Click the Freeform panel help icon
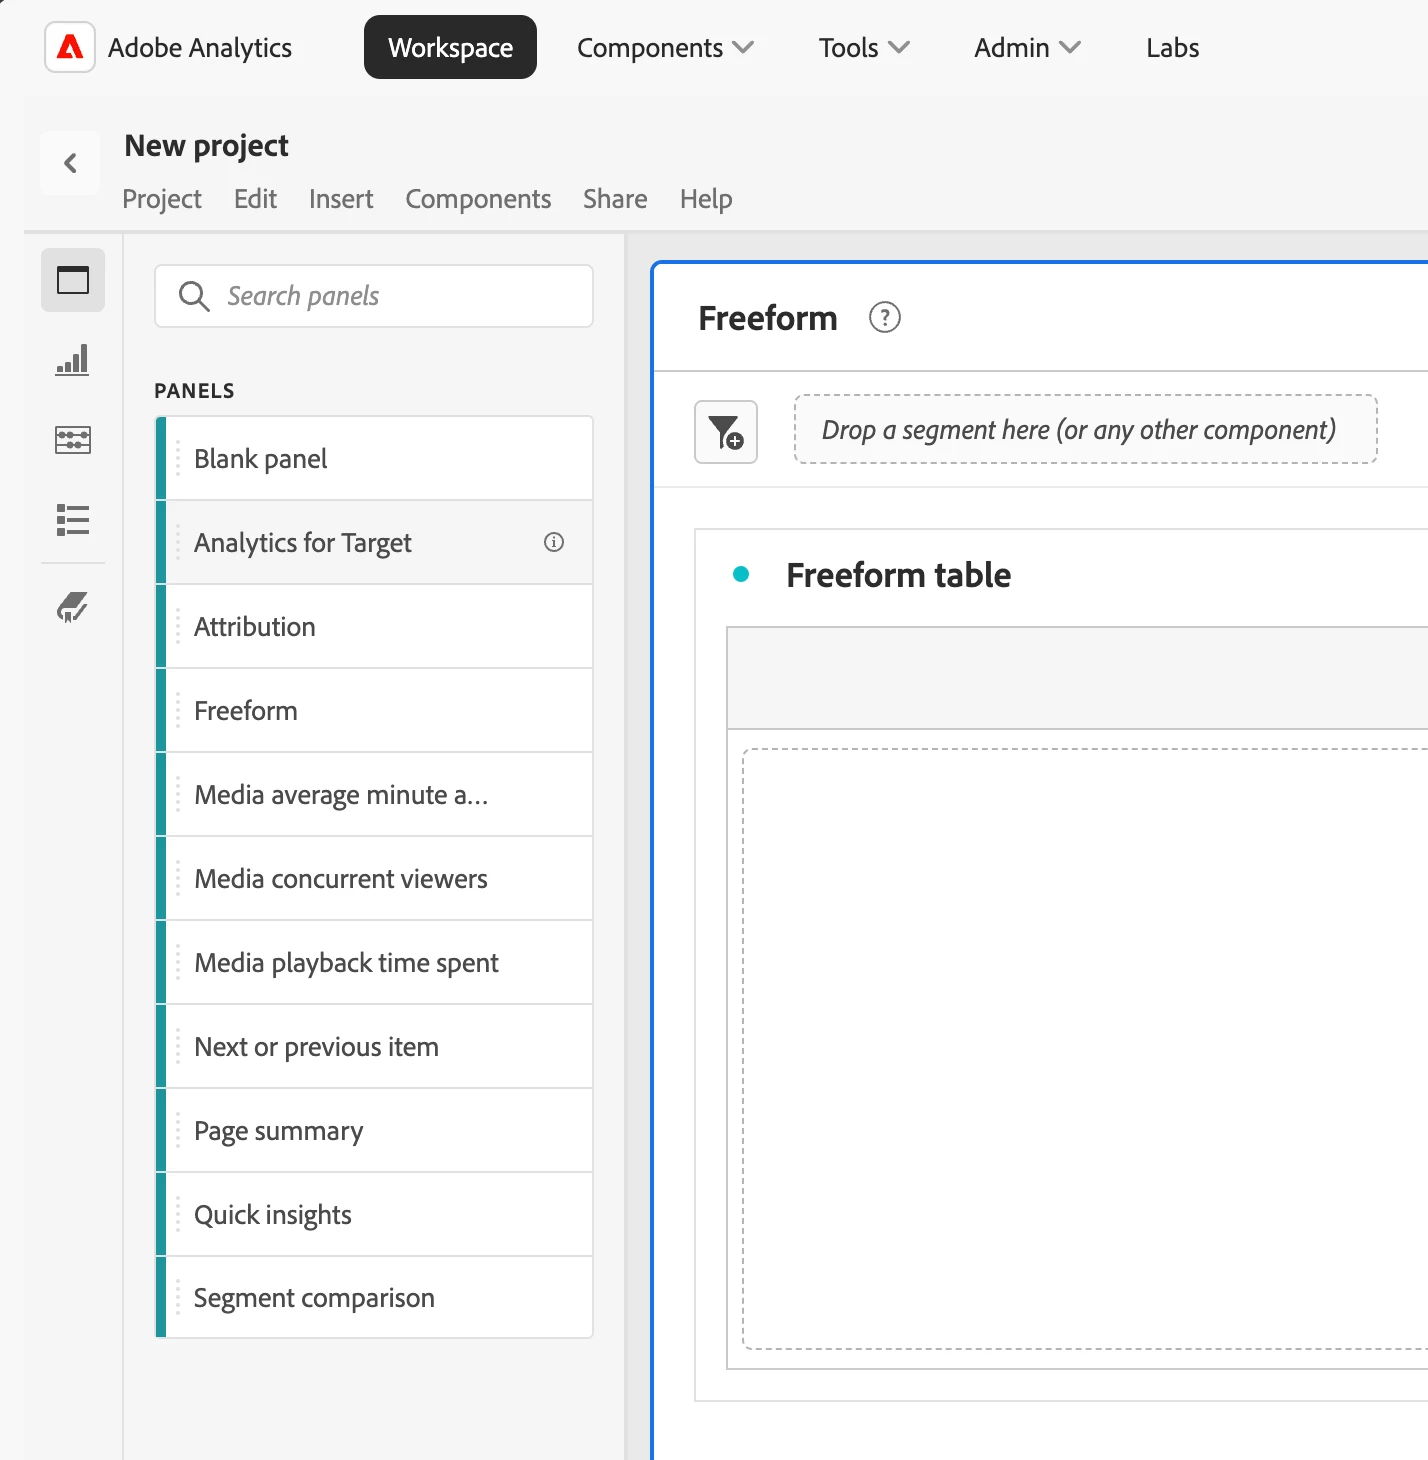 (885, 318)
